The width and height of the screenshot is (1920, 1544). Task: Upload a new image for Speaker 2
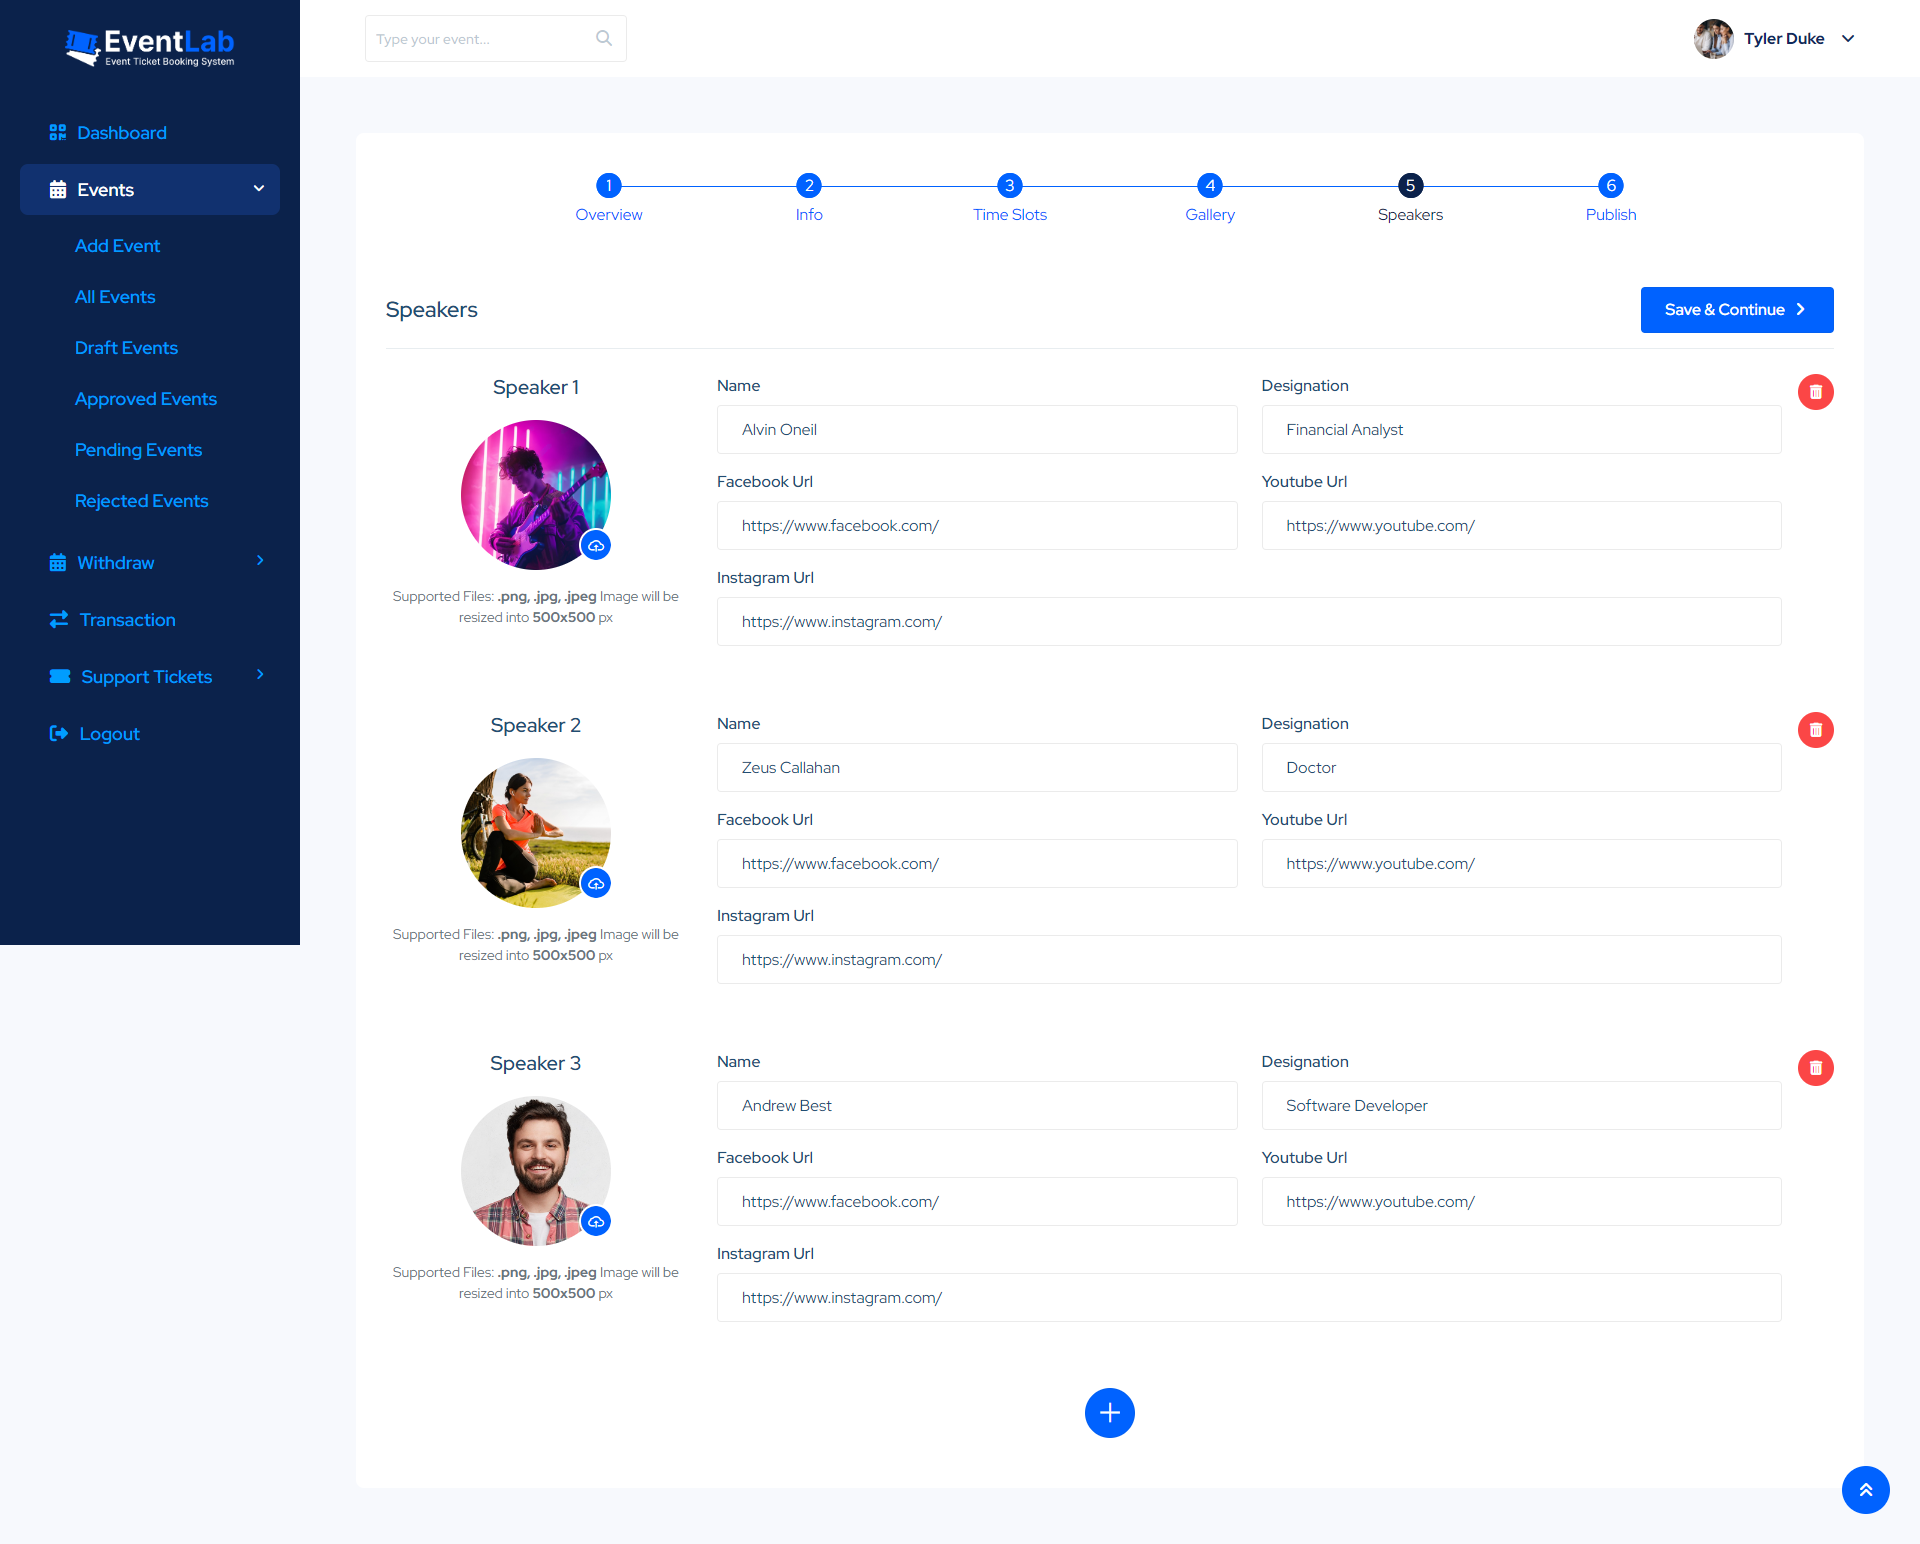(596, 883)
